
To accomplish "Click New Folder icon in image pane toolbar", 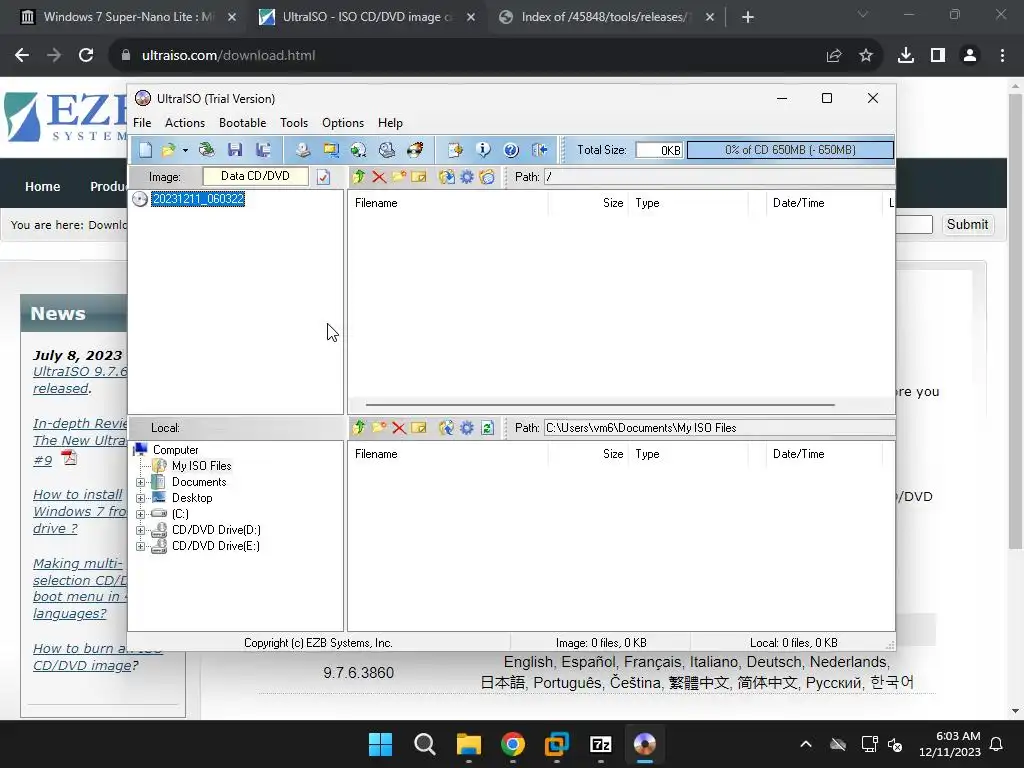I will 399,177.
